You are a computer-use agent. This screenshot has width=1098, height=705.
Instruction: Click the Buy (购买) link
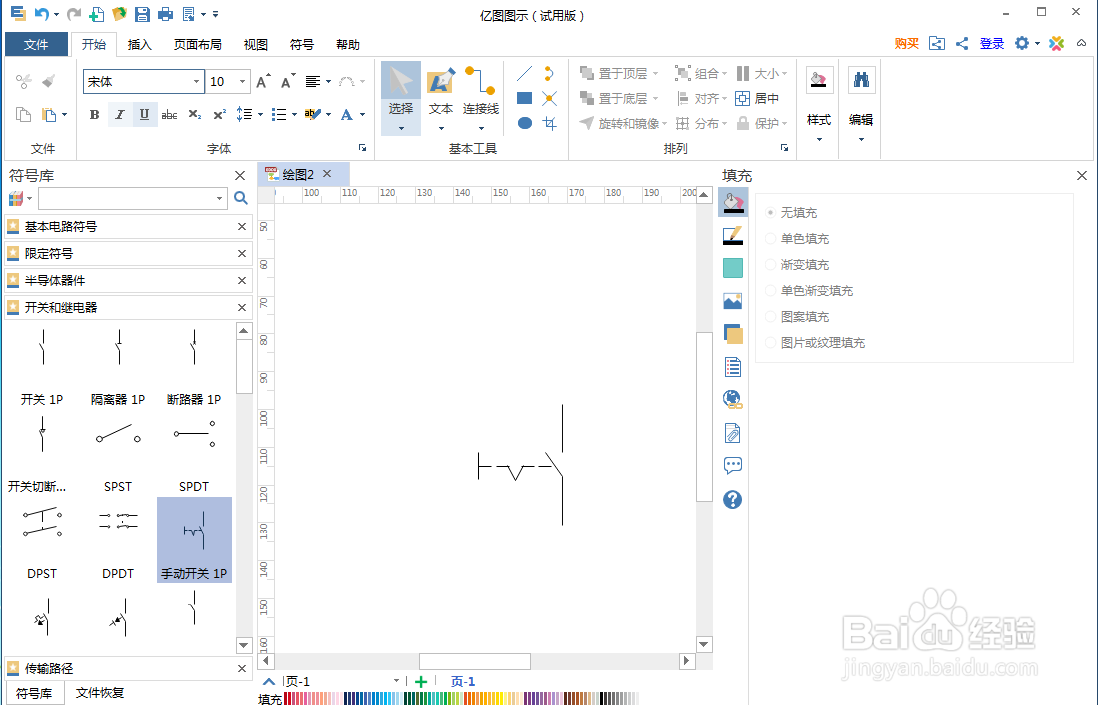tap(907, 43)
